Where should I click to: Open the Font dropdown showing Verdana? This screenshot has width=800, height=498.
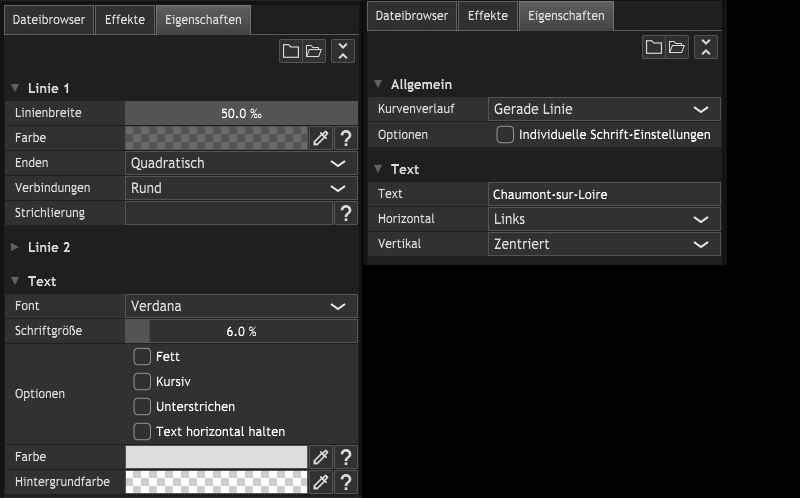tap(241, 306)
